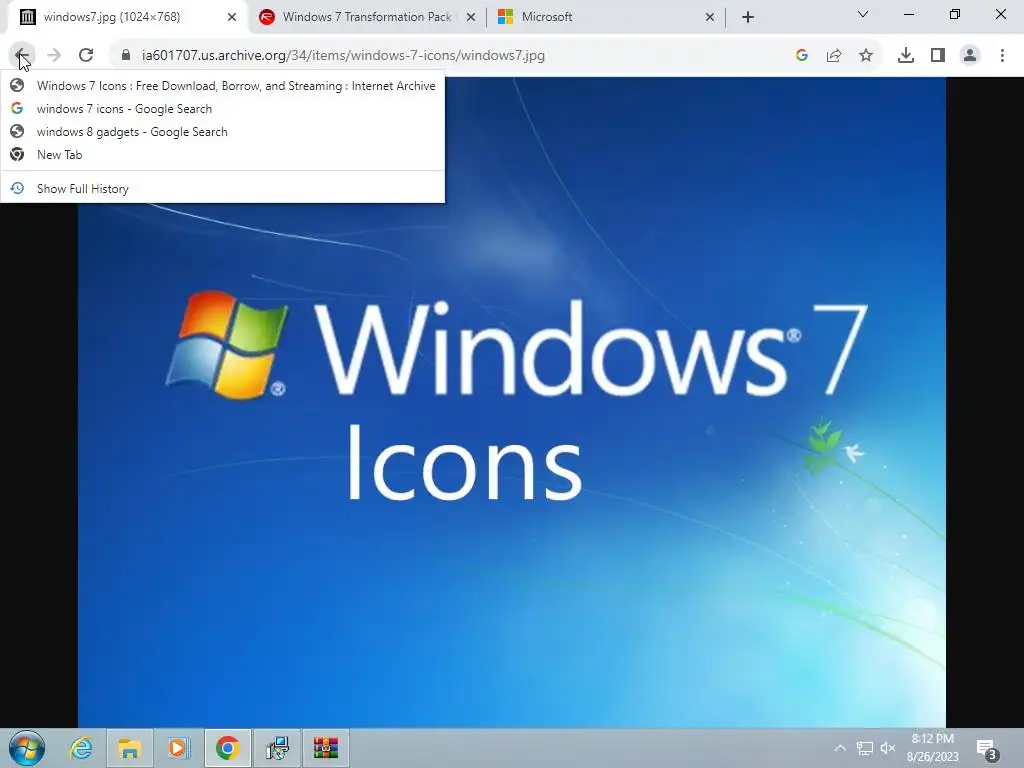Screen dimensions: 1024x768
Task: Reload the current page
Action: [x=86, y=56]
